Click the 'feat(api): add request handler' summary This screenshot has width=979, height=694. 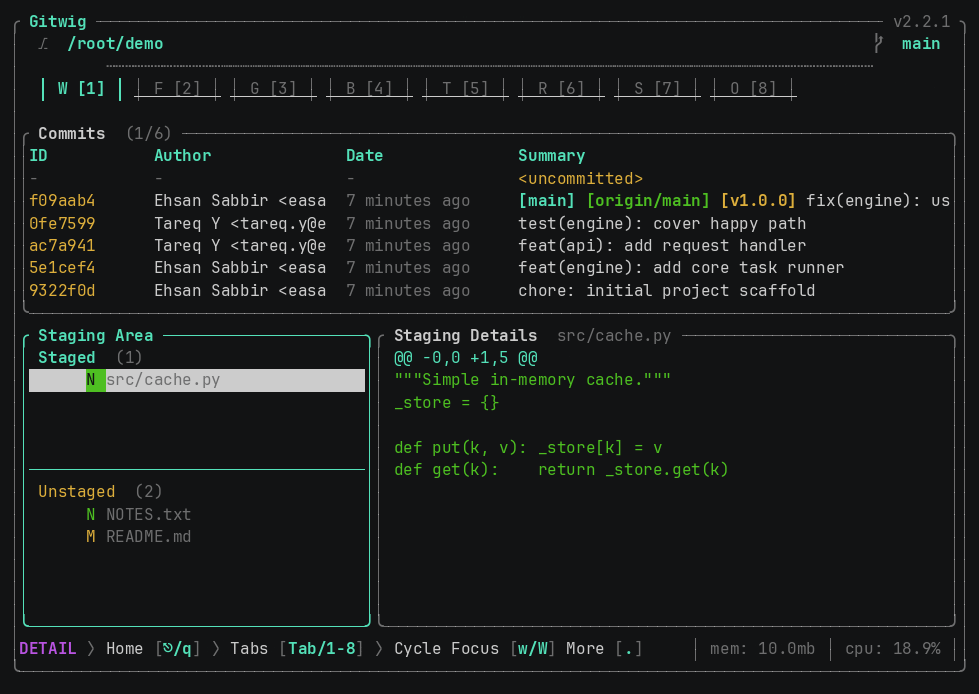(662, 245)
